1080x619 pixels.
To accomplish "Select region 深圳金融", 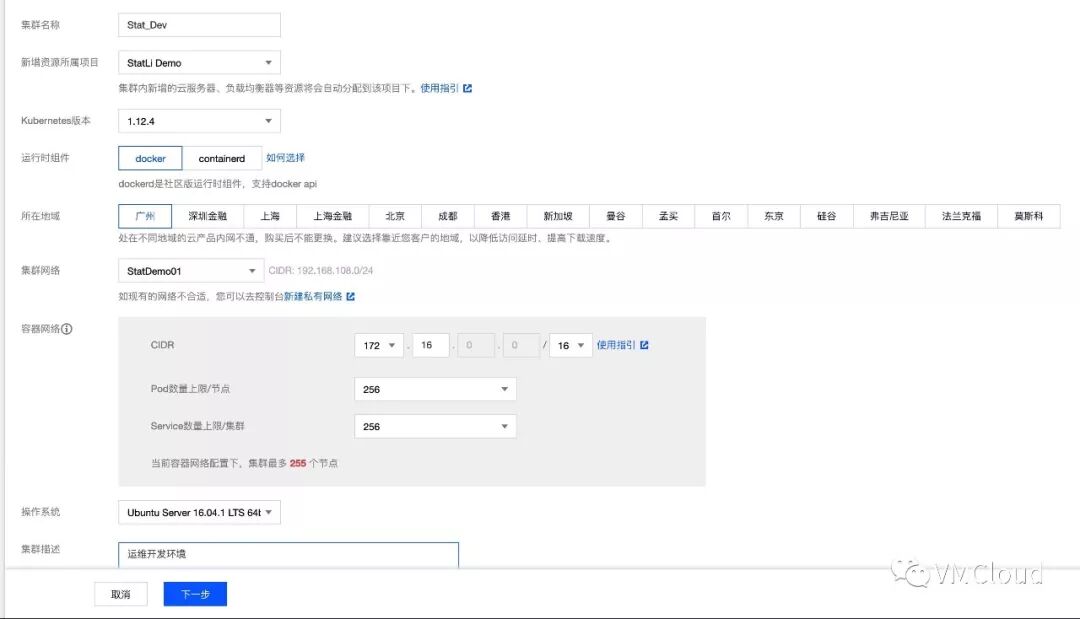I will pos(207,216).
